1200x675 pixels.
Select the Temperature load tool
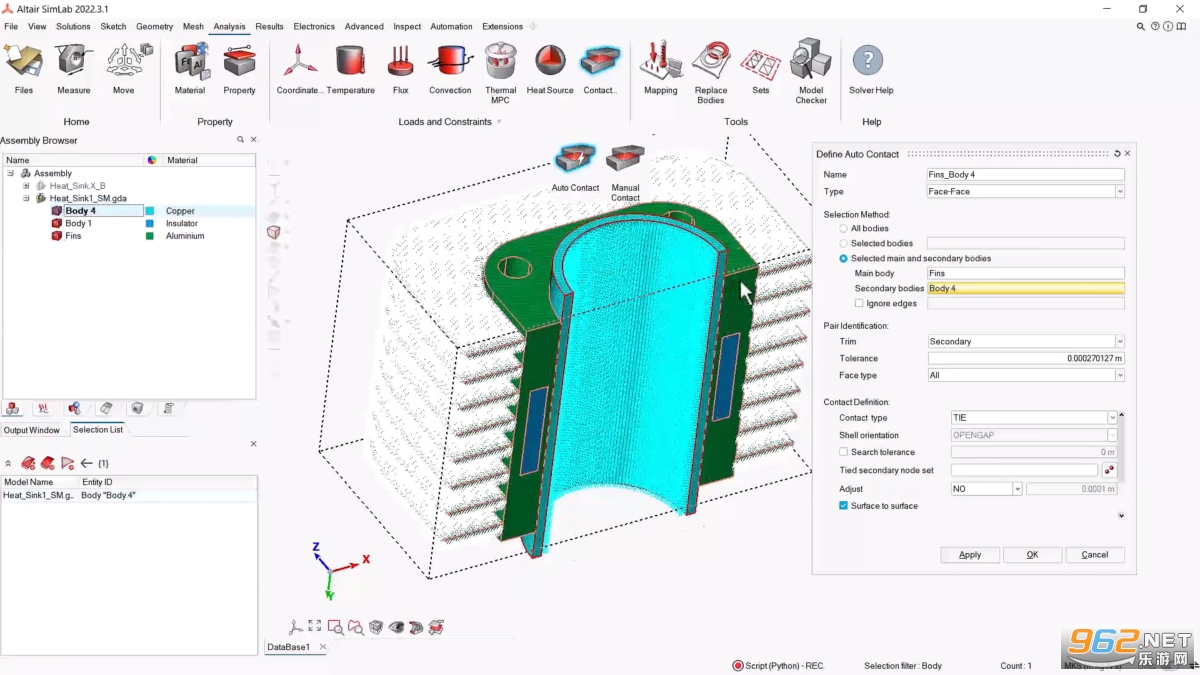tap(350, 68)
